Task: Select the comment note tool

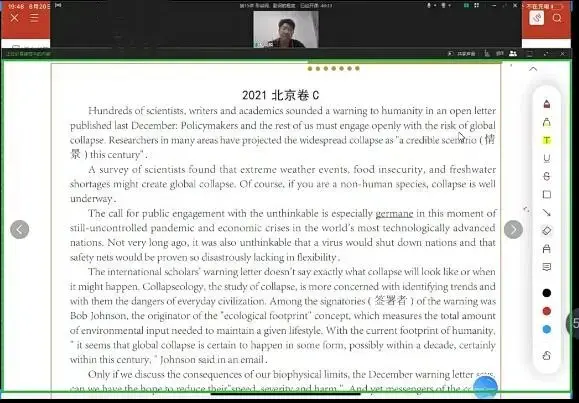Action: [x=547, y=267]
